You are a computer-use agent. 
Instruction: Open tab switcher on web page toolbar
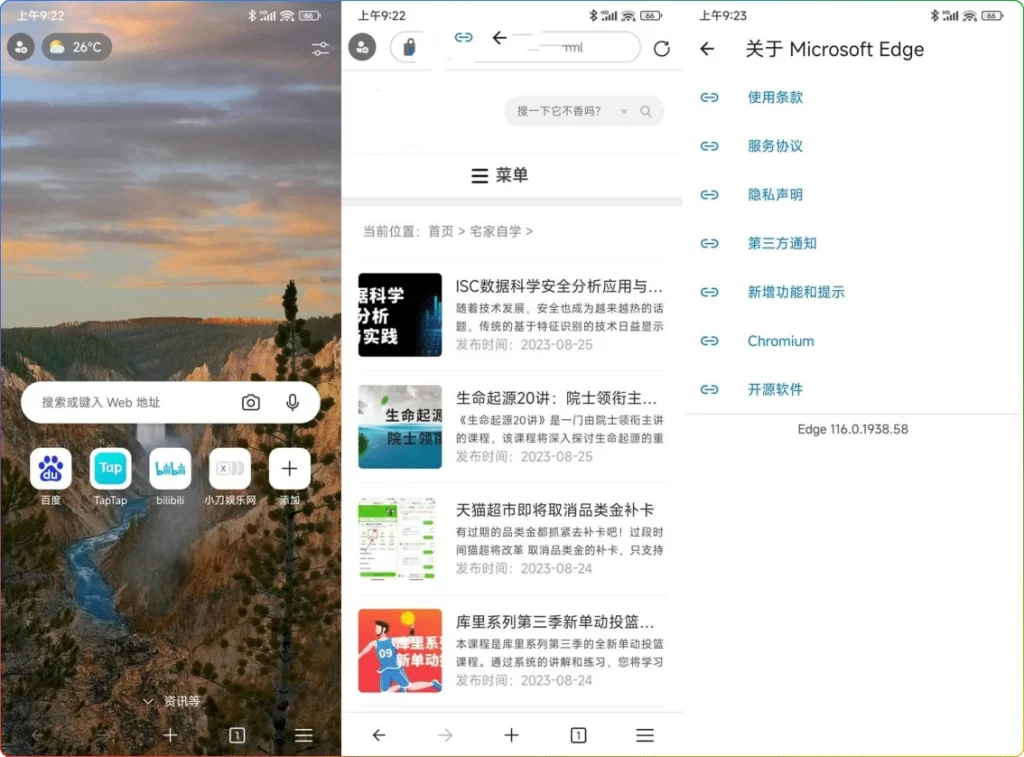click(578, 735)
